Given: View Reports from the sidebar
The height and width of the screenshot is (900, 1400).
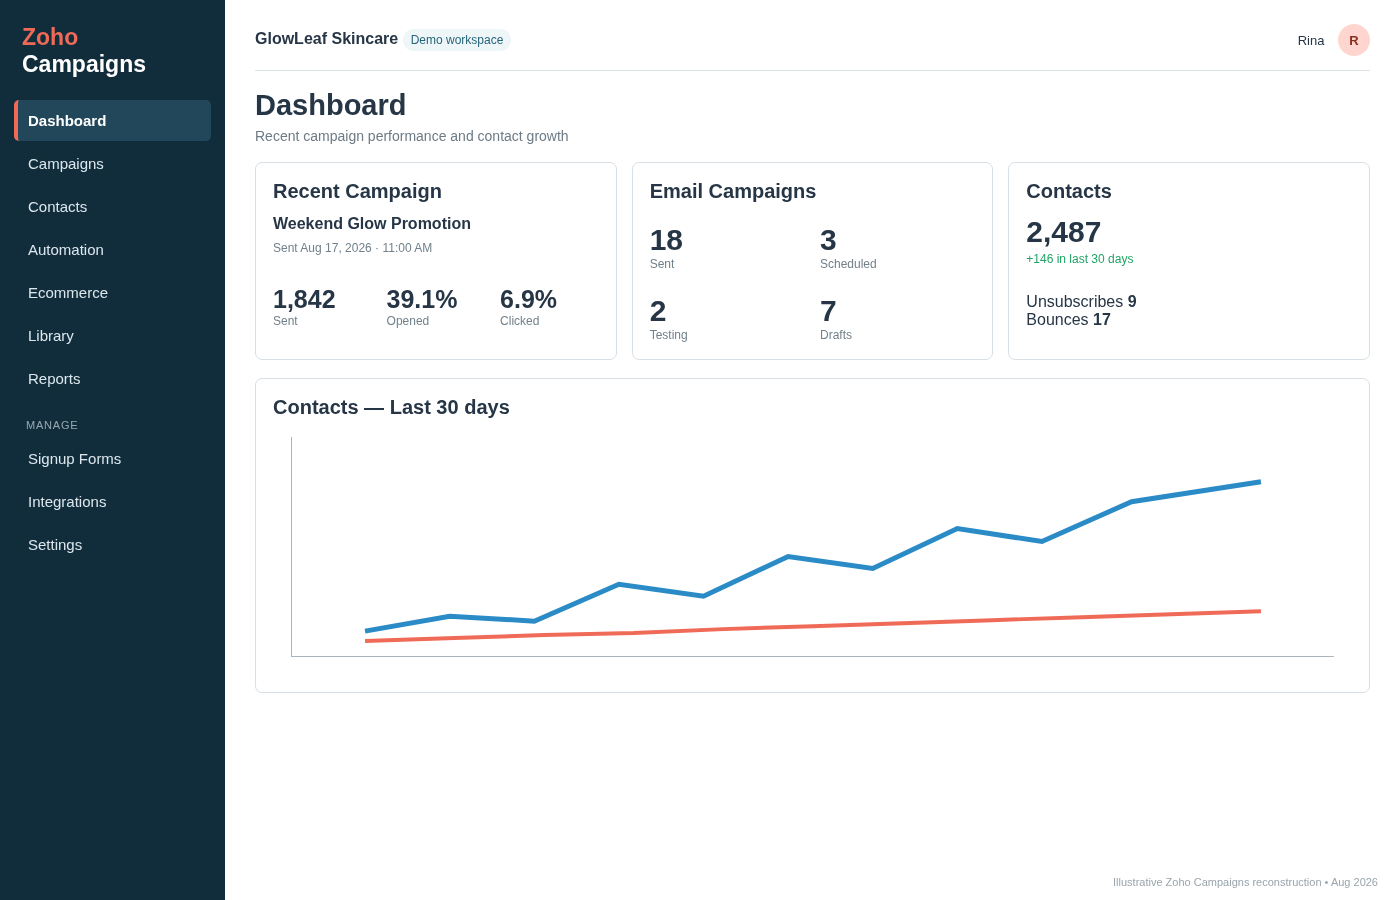Looking at the screenshot, I should (x=112, y=378).
